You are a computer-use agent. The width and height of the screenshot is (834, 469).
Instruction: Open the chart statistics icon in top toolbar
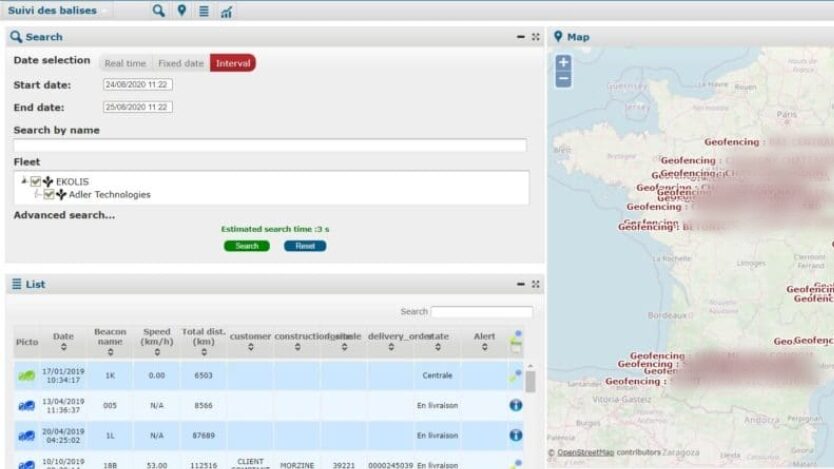point(227,11)
